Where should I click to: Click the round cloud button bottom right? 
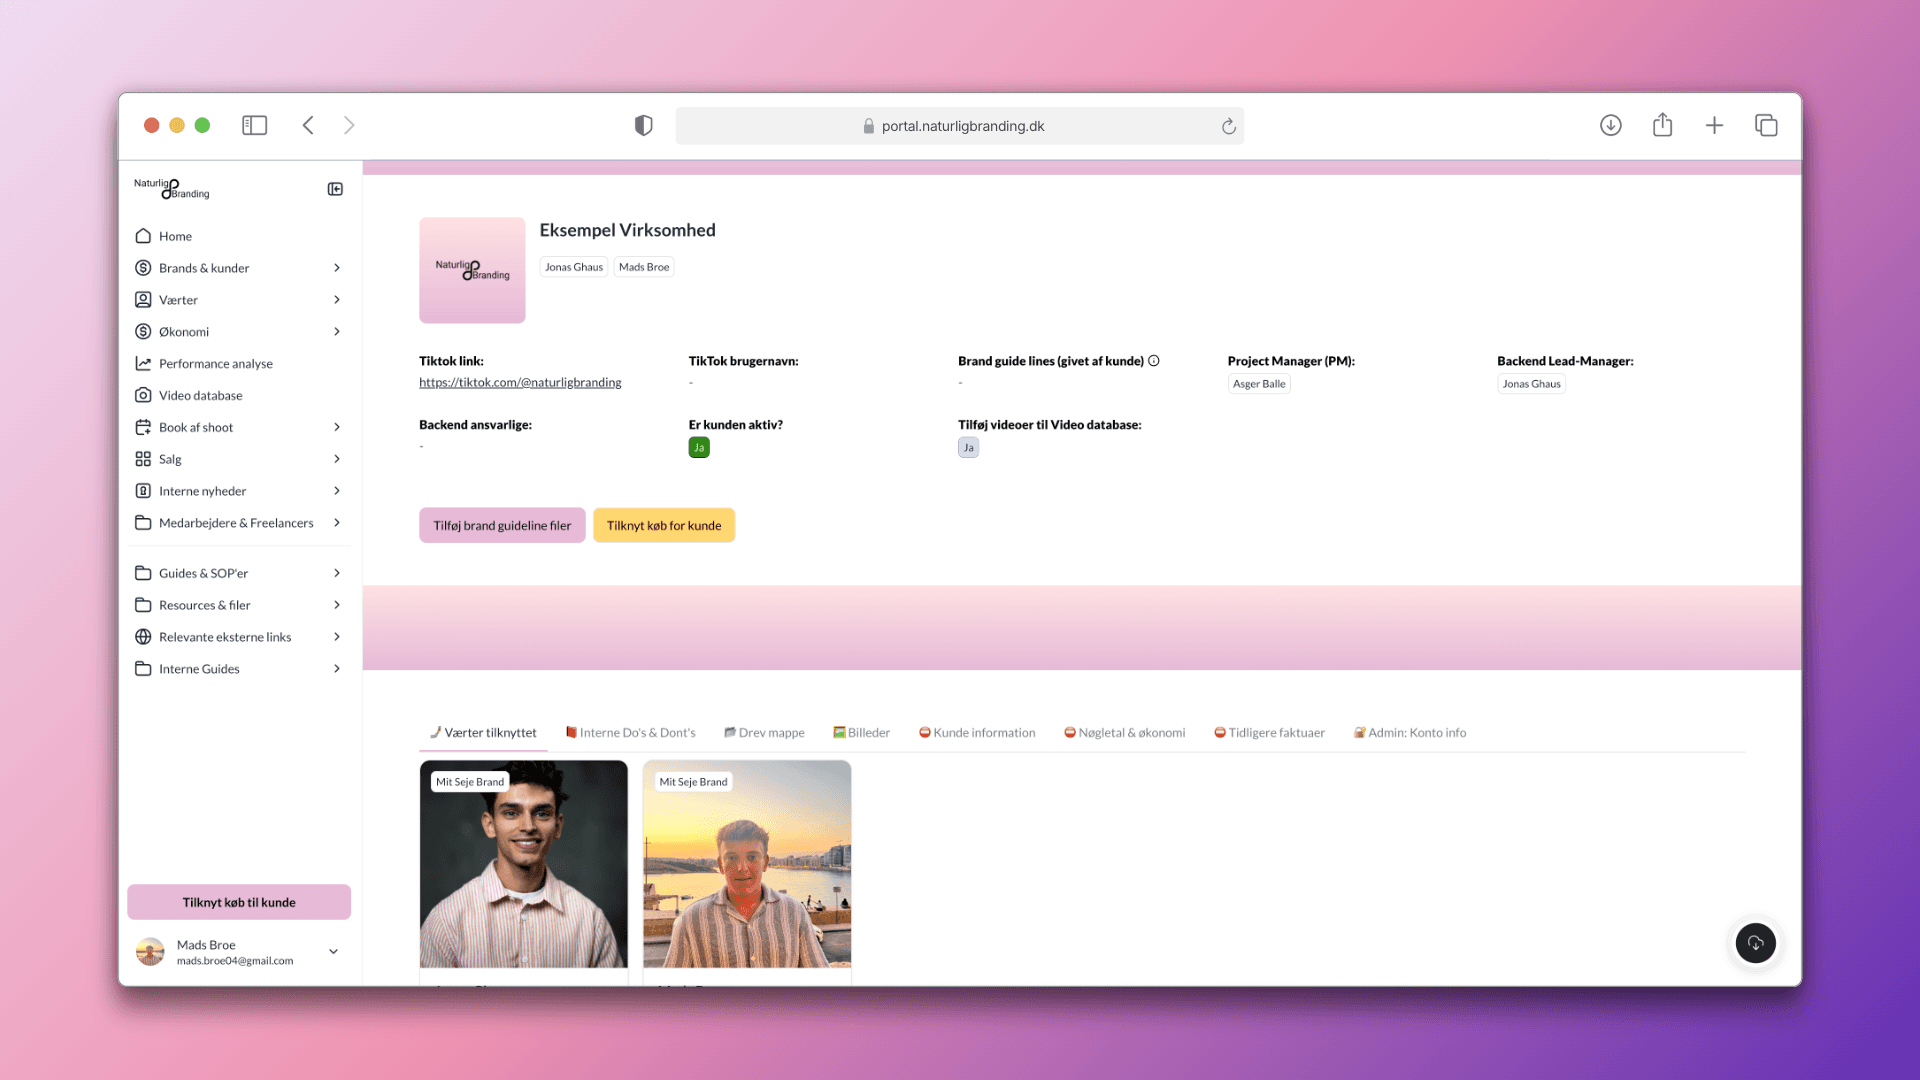pos(1755,942)
